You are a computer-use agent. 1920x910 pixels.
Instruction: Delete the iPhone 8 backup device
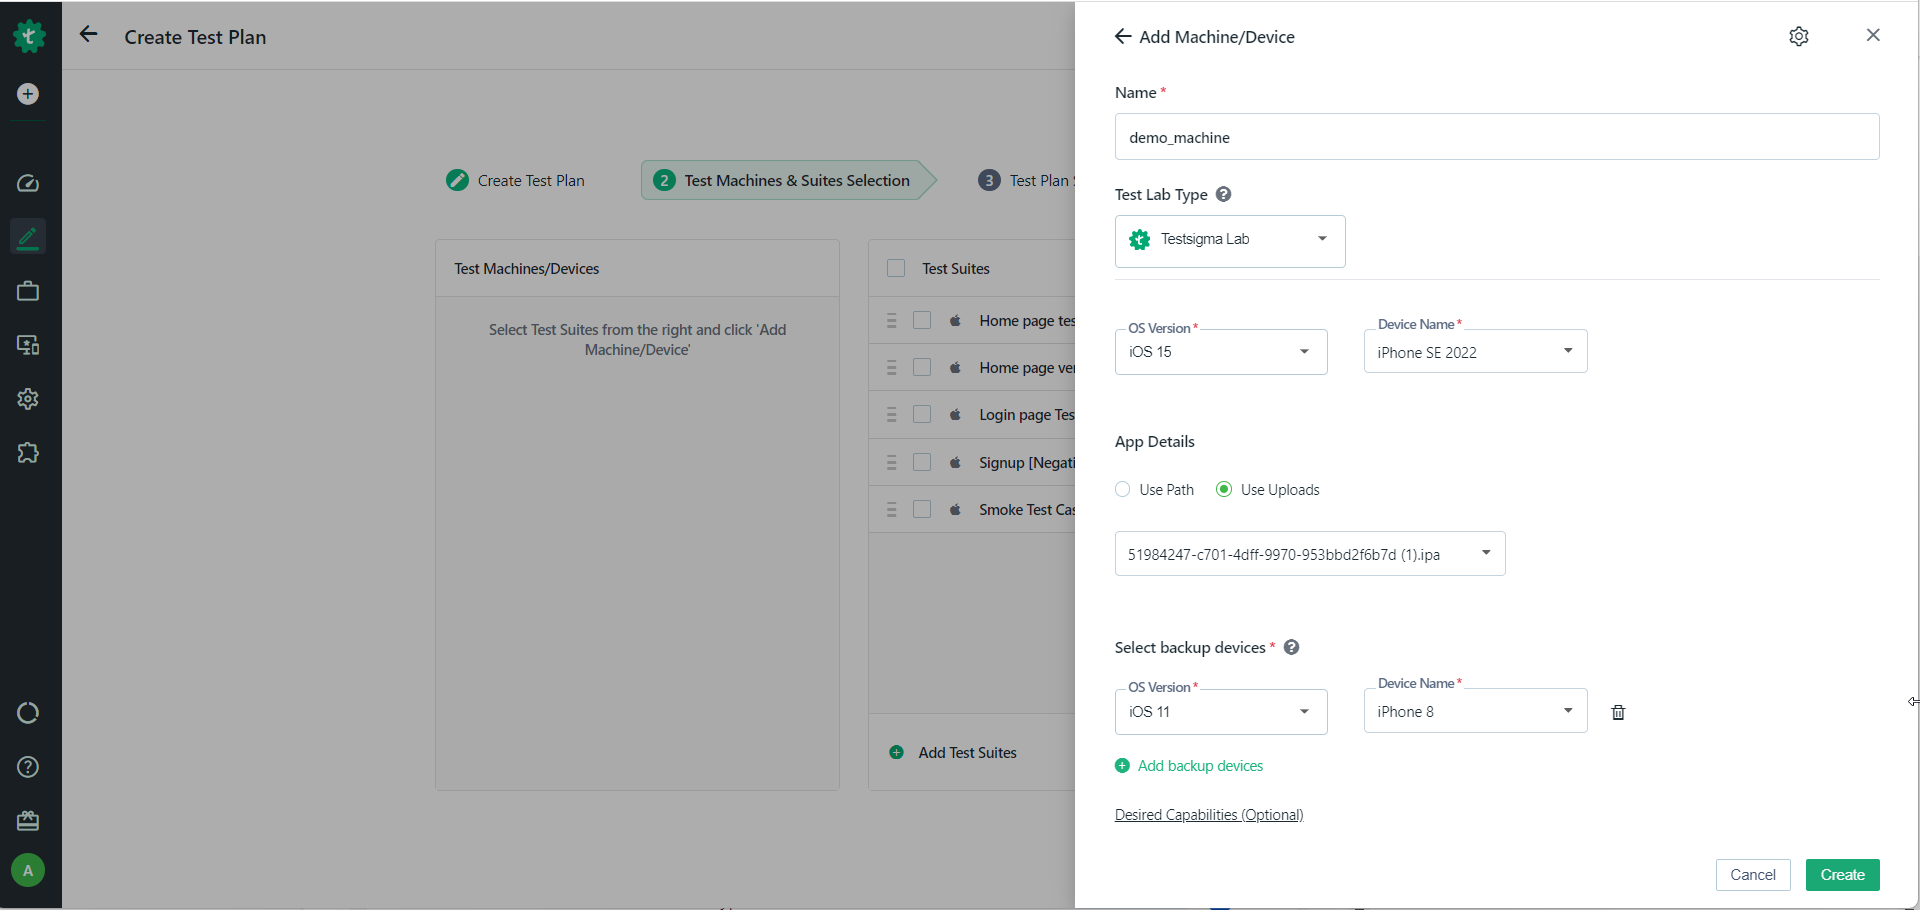coord(1618,712)
